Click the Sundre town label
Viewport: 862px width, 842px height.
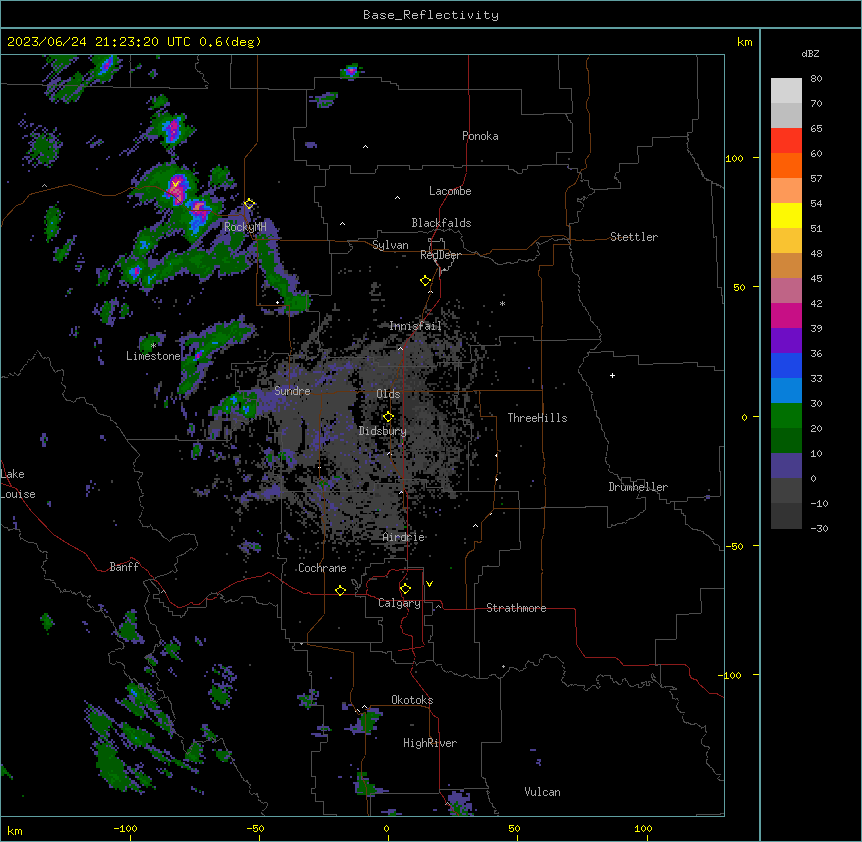292,391
